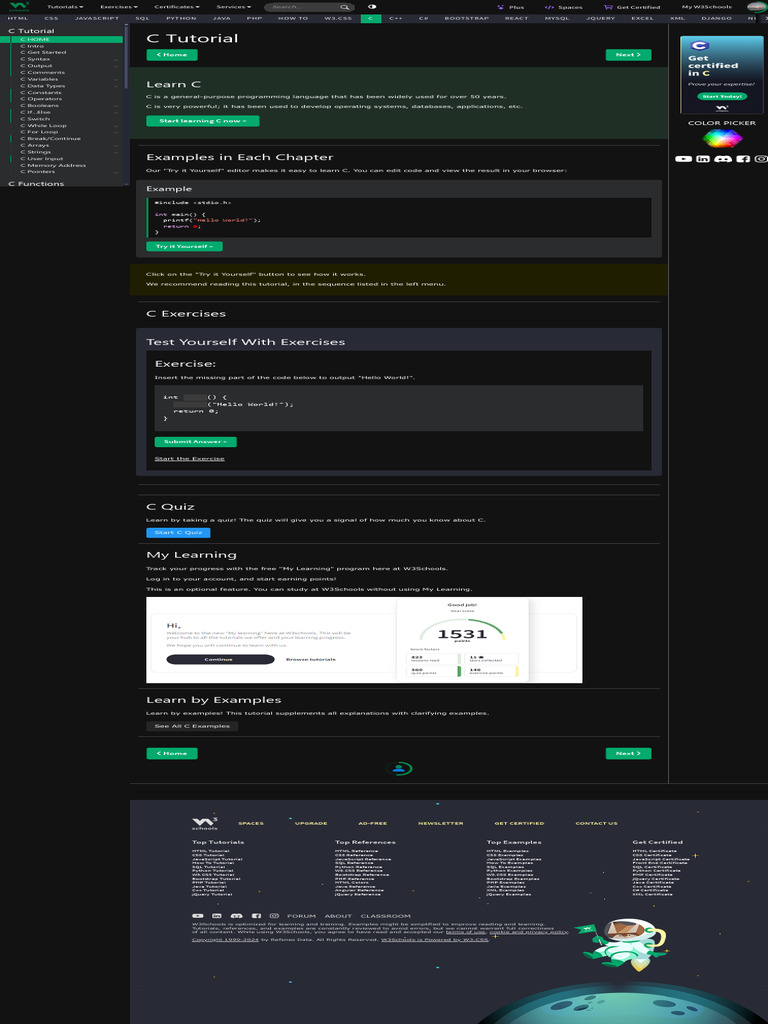768x1024 pixels.
Task: Open the hexagonal color picker
Action: tap(722, 138)
